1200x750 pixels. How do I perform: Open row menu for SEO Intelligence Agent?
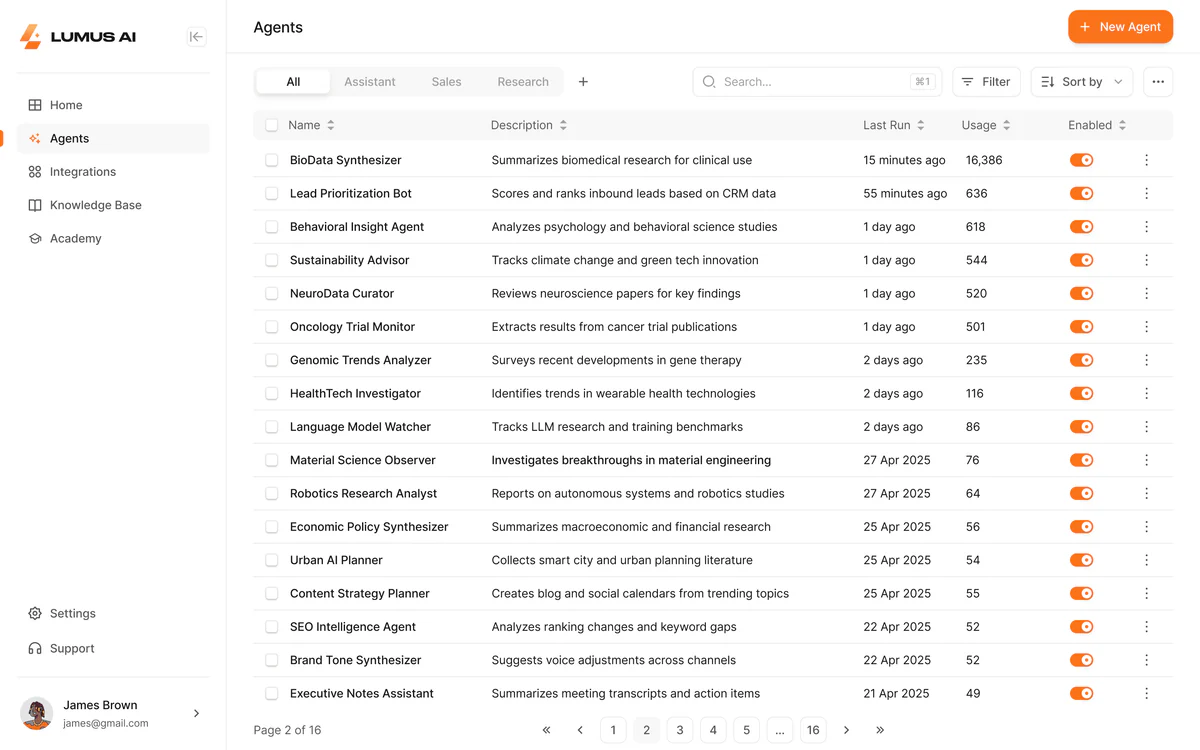point(1146,627)
